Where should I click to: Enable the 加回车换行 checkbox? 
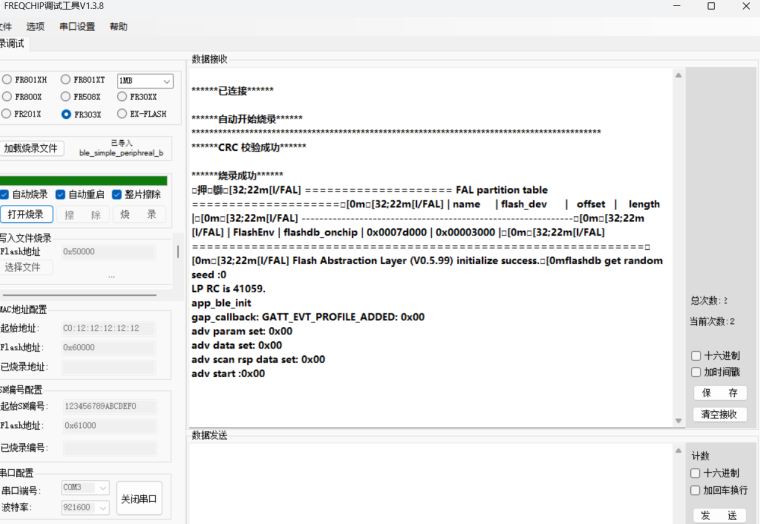coord(696,490)
